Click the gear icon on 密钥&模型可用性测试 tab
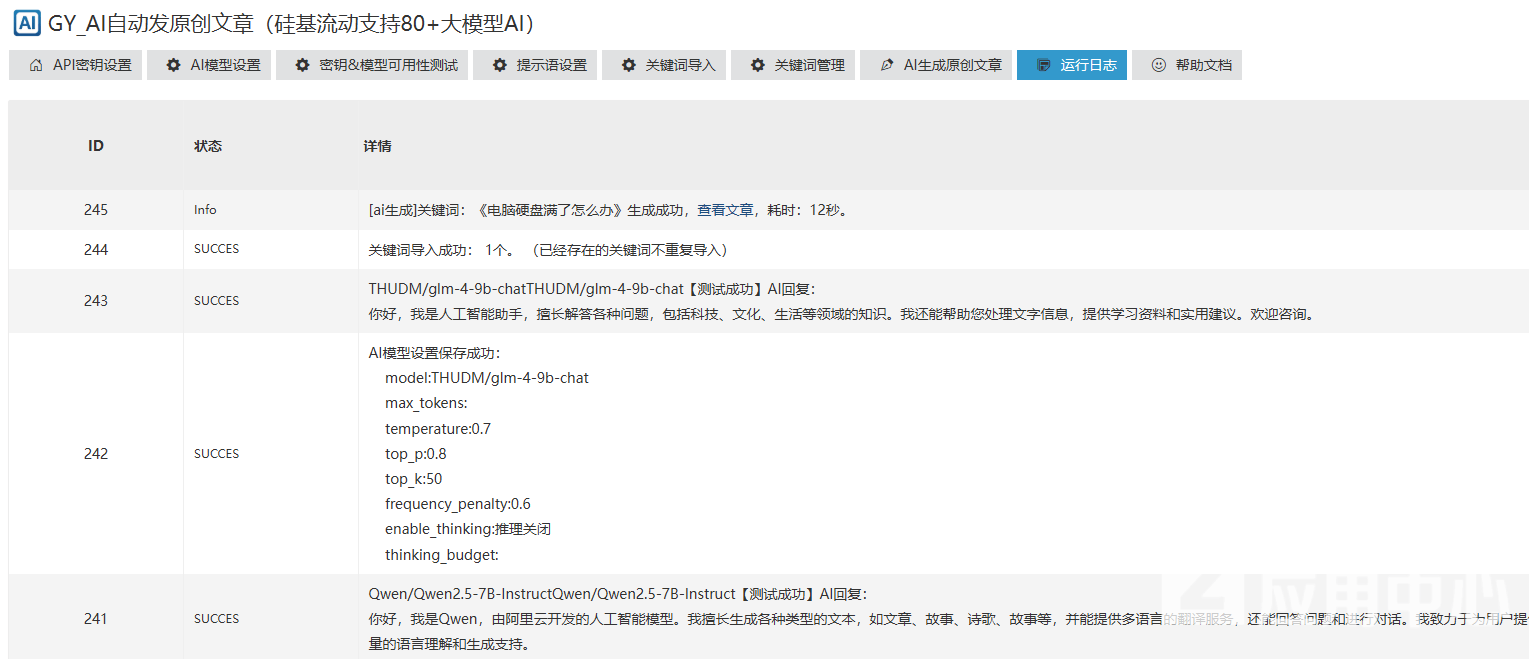 (x=302, y=66)
